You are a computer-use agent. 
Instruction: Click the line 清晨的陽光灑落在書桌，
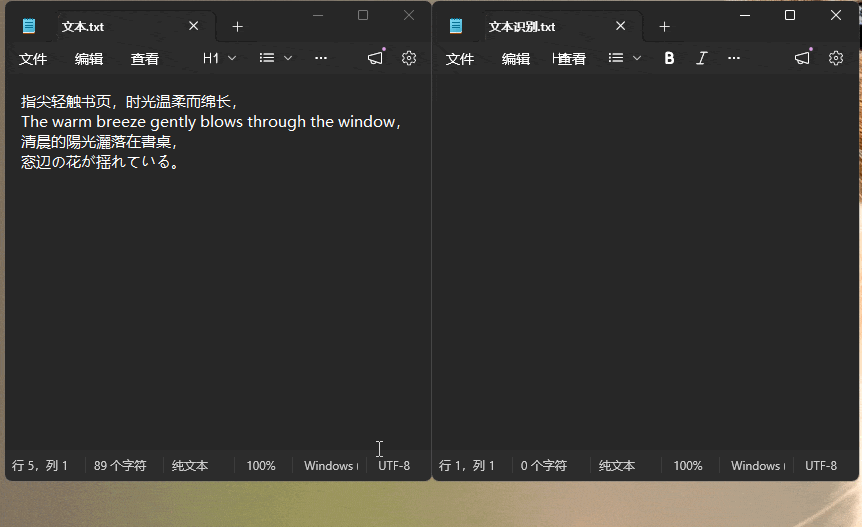100,142
